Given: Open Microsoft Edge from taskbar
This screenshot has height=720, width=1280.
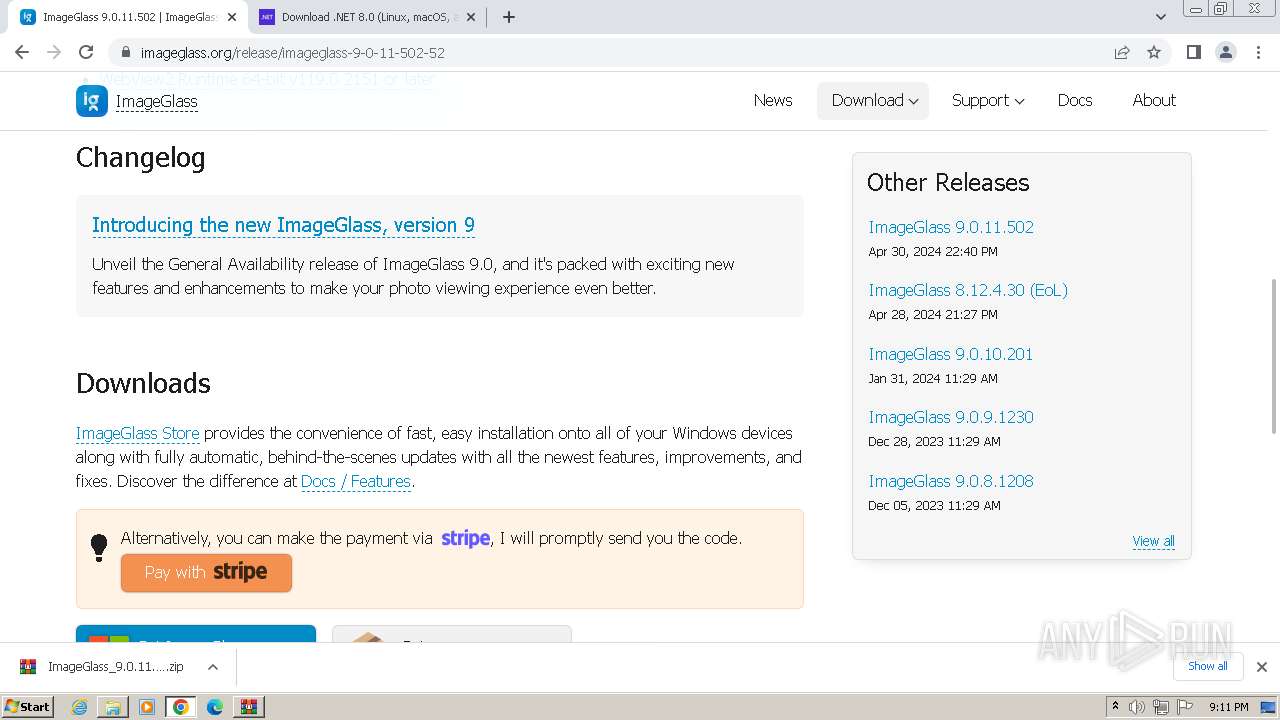Looking at the screenshot, I should point(215,707).
